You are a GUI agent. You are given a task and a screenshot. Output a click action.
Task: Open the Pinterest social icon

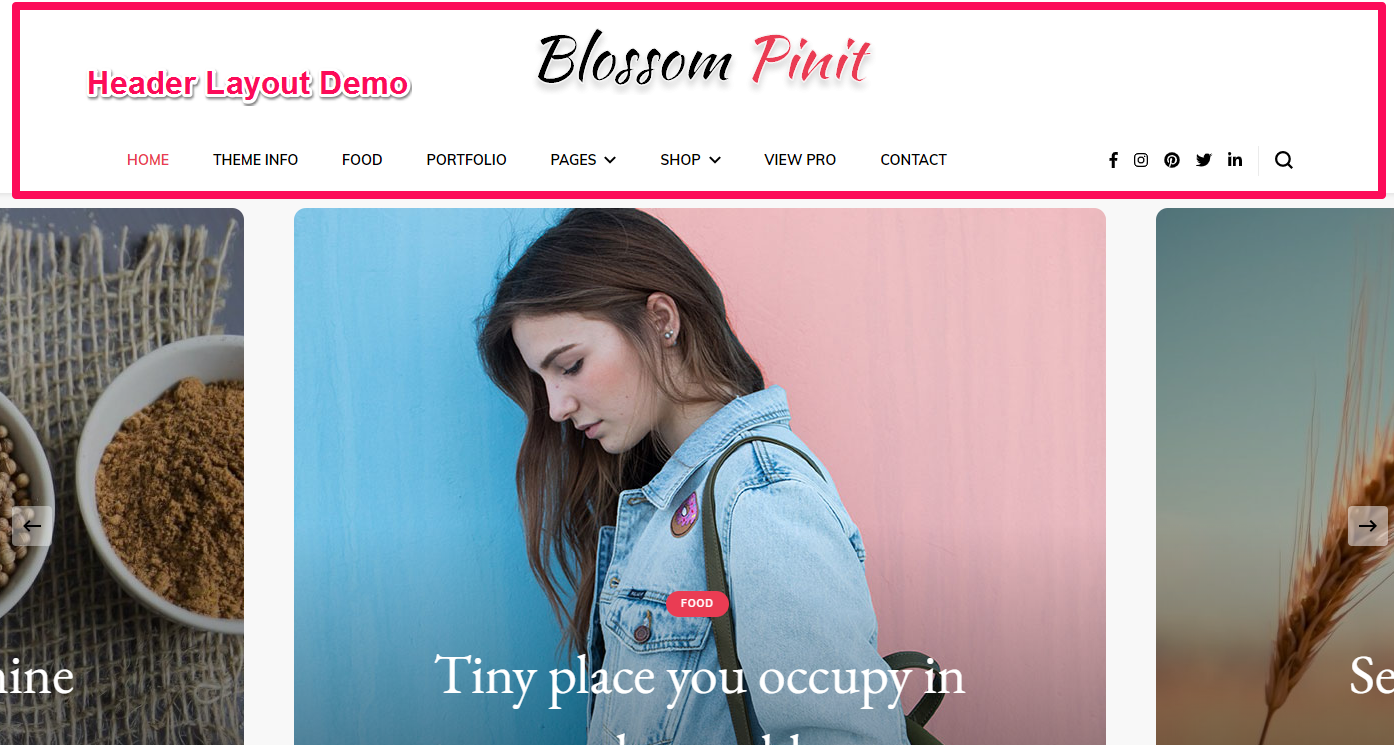point(1172,160)
